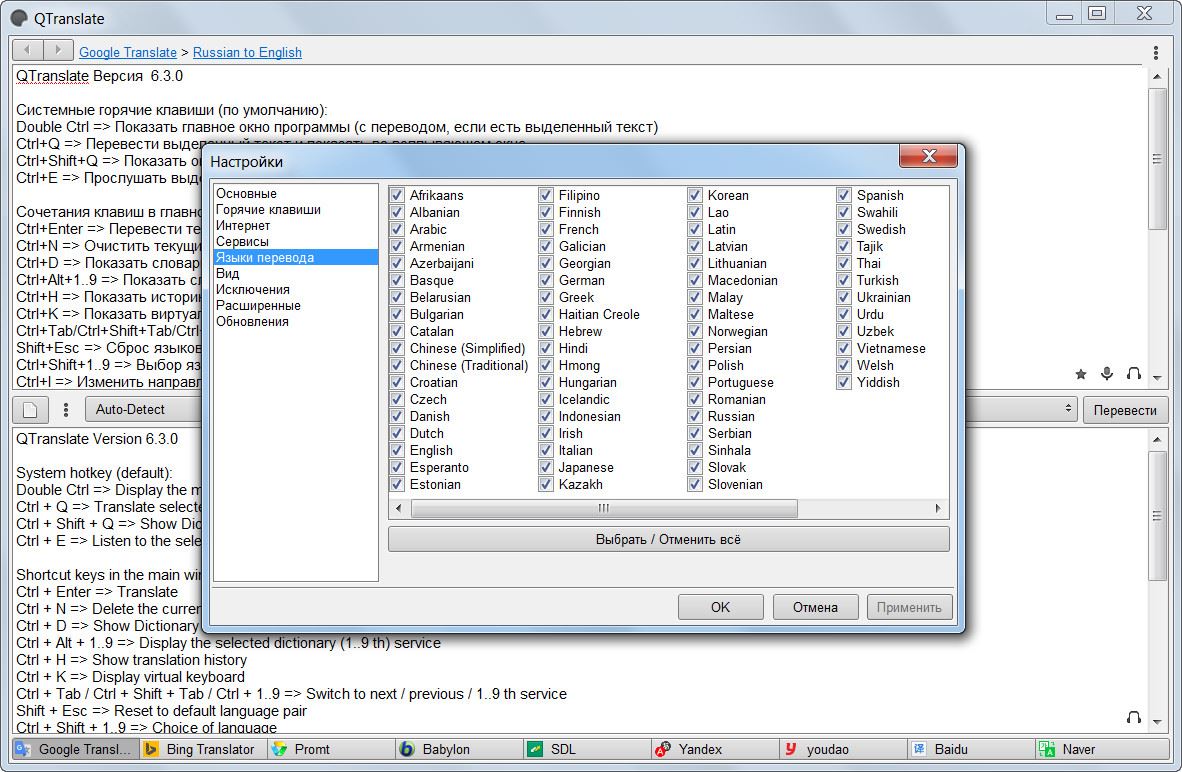Click the microphone voice input icon

click(x=1107, y=373)
